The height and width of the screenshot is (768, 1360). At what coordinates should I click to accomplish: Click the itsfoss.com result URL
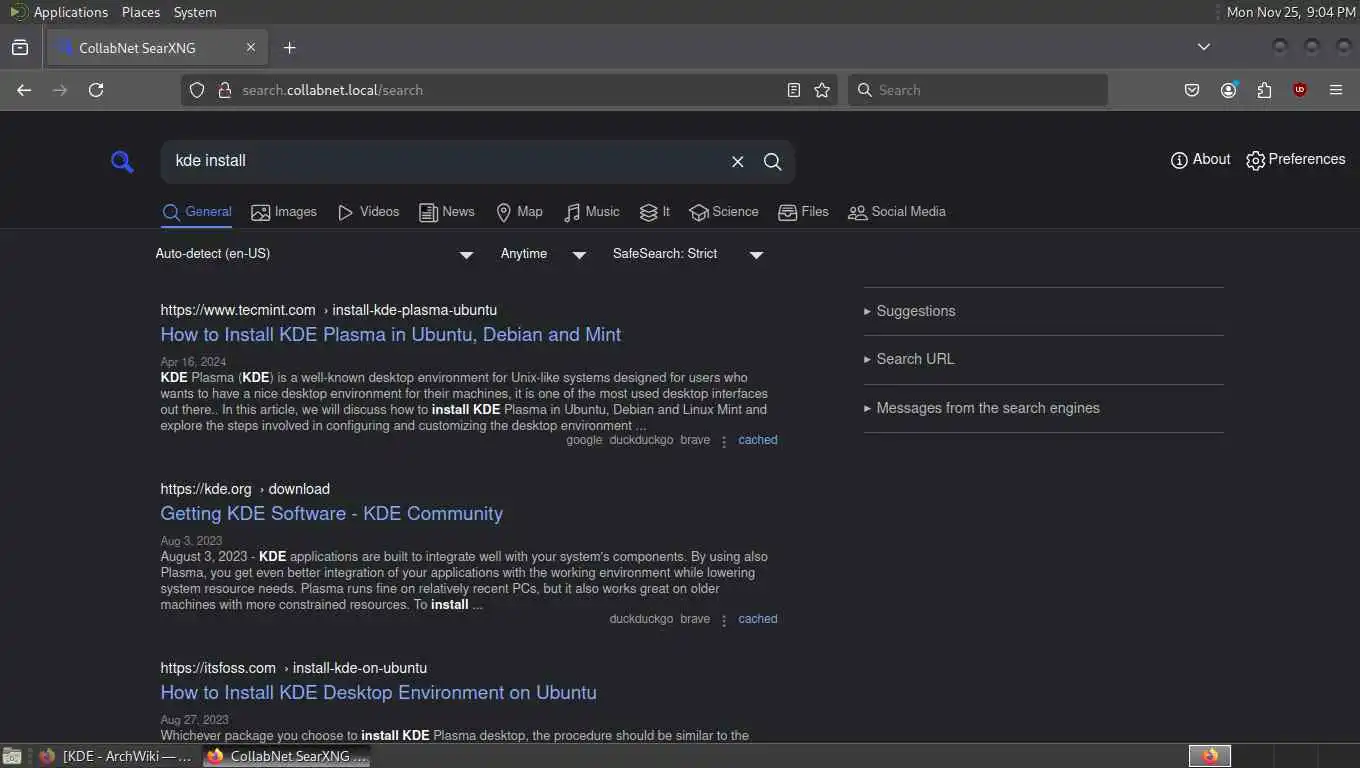(294, 668)
